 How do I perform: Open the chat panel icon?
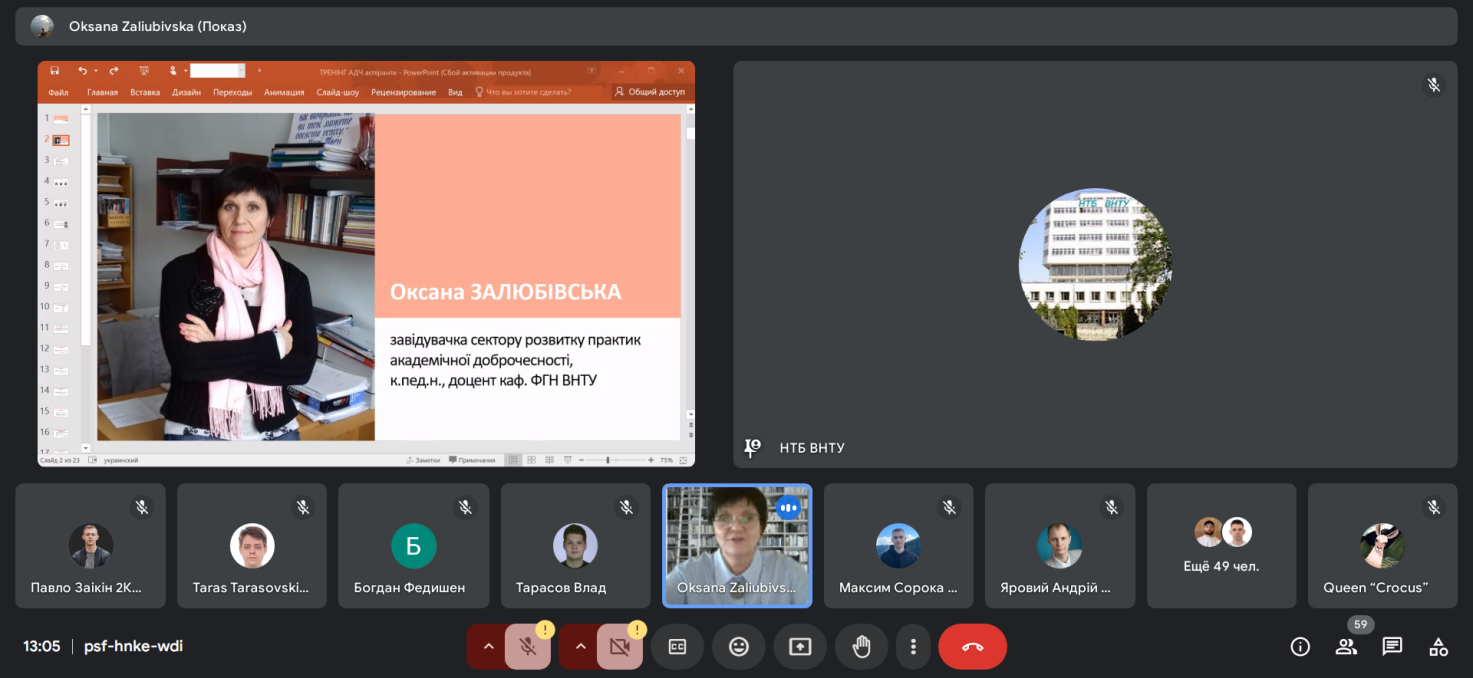pyautogui.click(x=1392, y=646)
